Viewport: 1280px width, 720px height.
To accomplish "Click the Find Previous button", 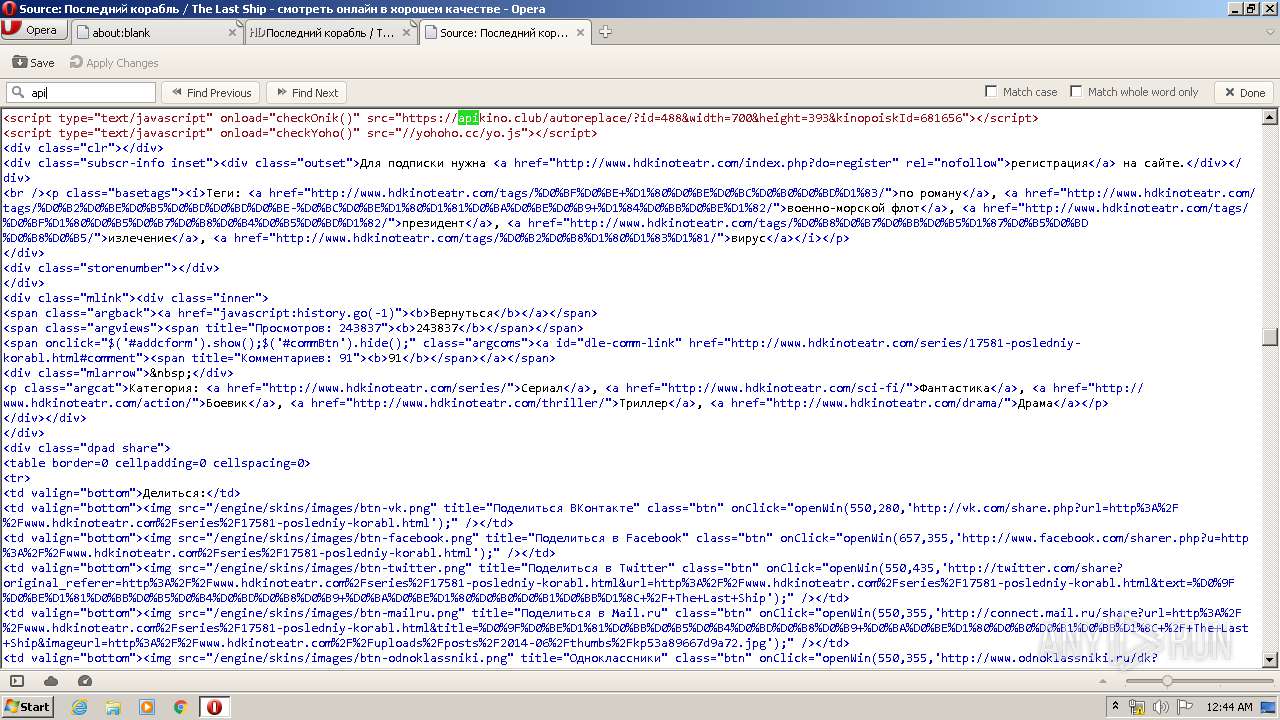I will pos(210,93).
